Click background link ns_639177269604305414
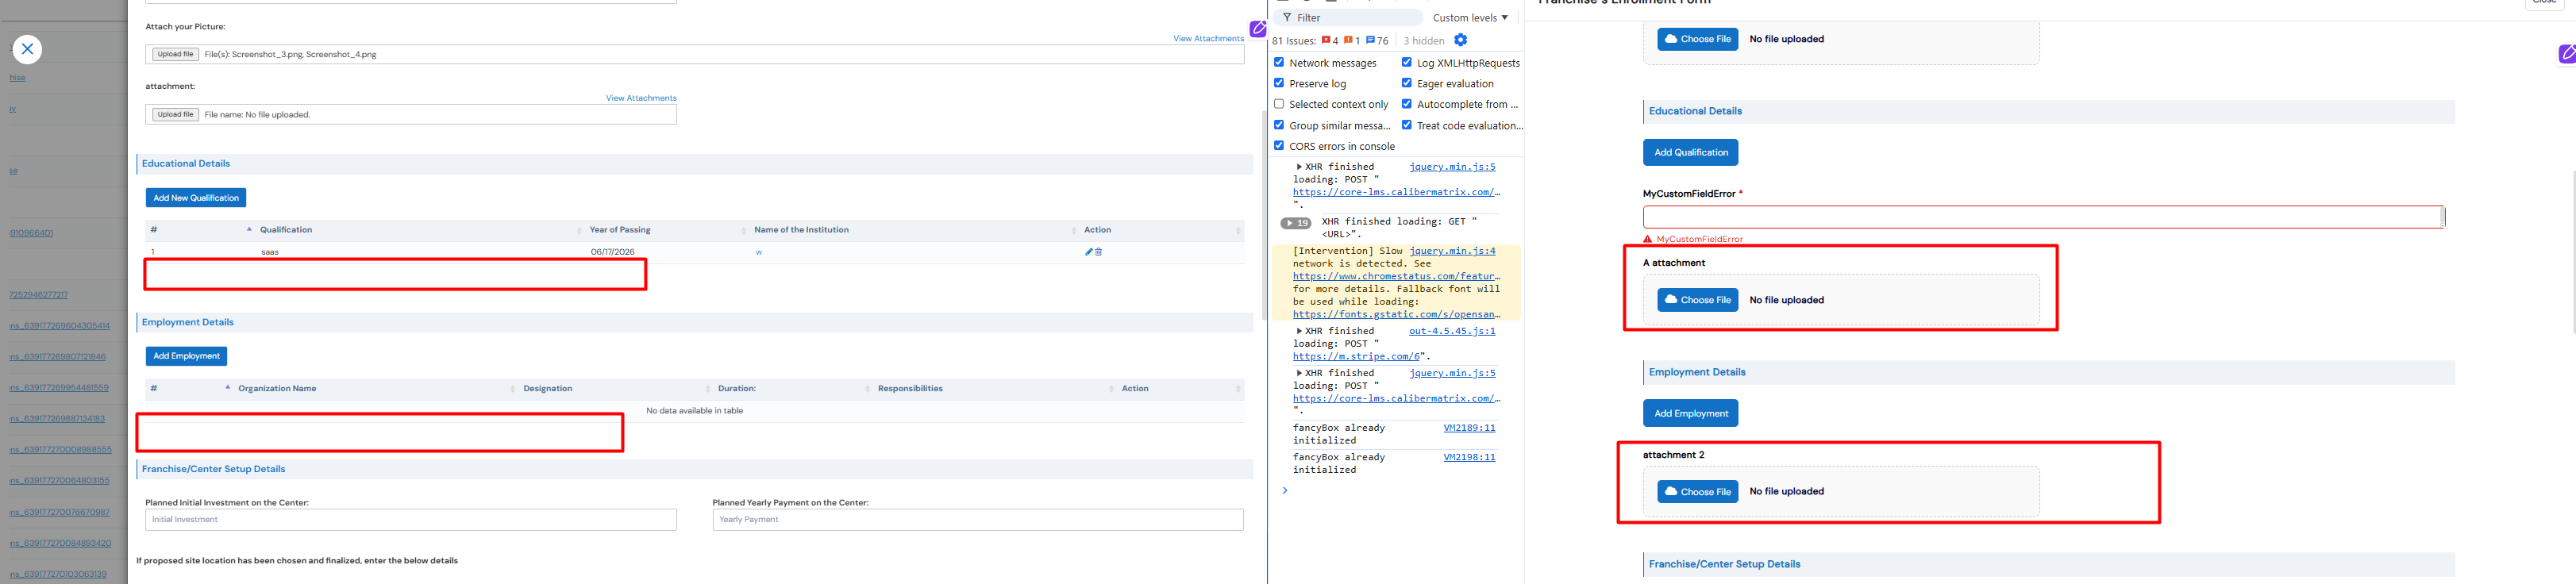Screen dimensions: 2576x584 click(x=60, y=326)
